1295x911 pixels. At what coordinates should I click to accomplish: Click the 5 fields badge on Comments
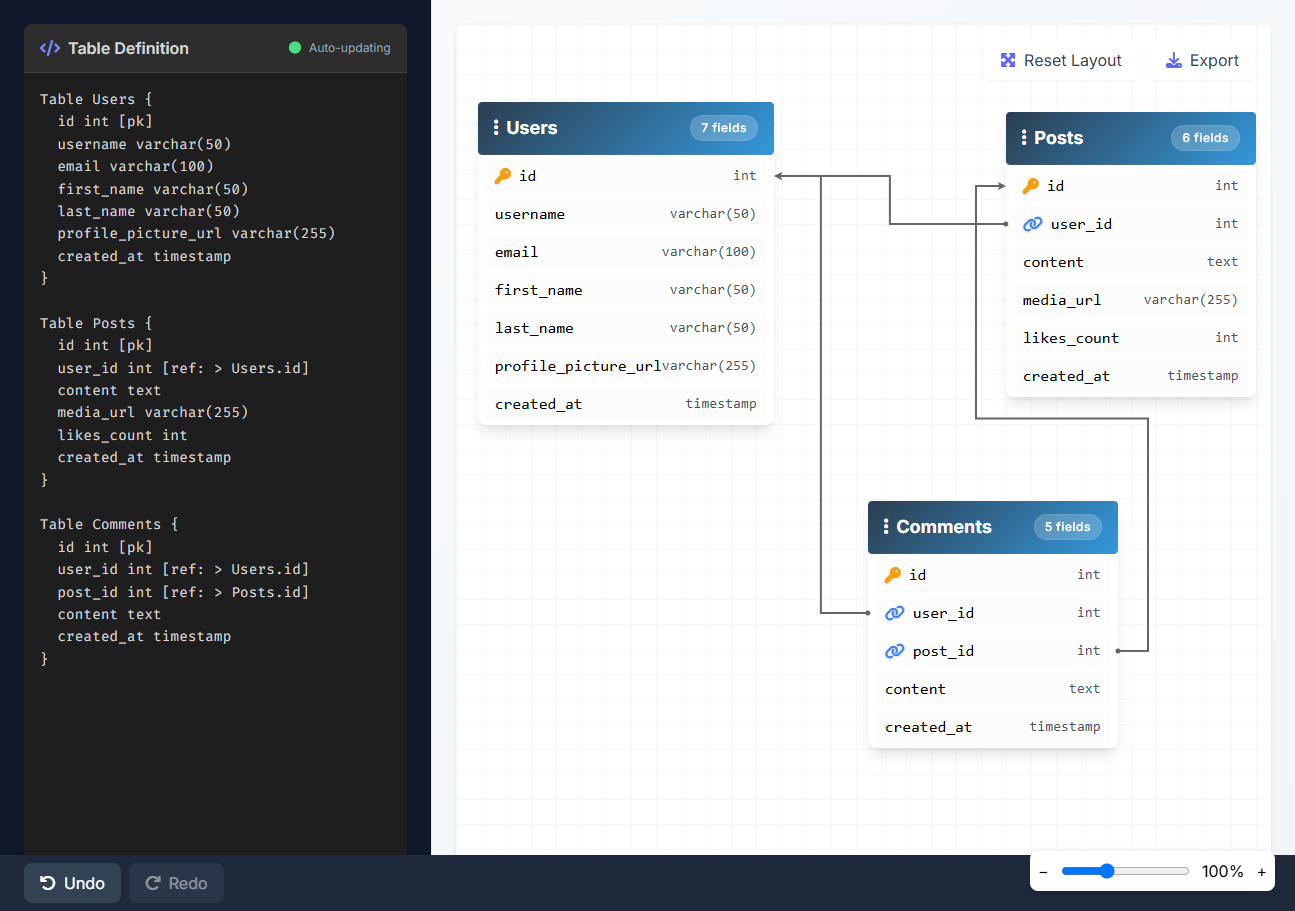[x=1068, y=527]
